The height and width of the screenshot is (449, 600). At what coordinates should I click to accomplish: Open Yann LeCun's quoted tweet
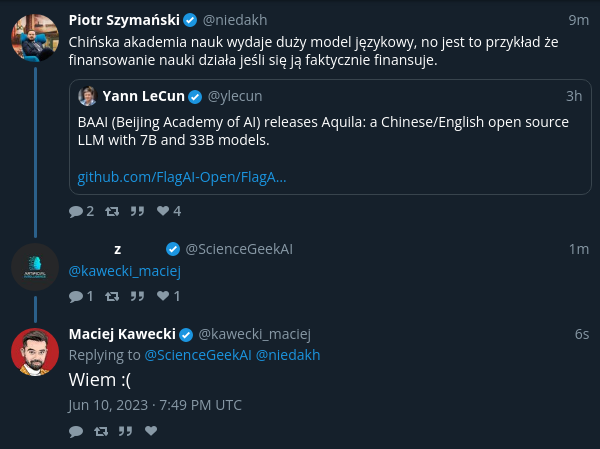tap(330, 137)
